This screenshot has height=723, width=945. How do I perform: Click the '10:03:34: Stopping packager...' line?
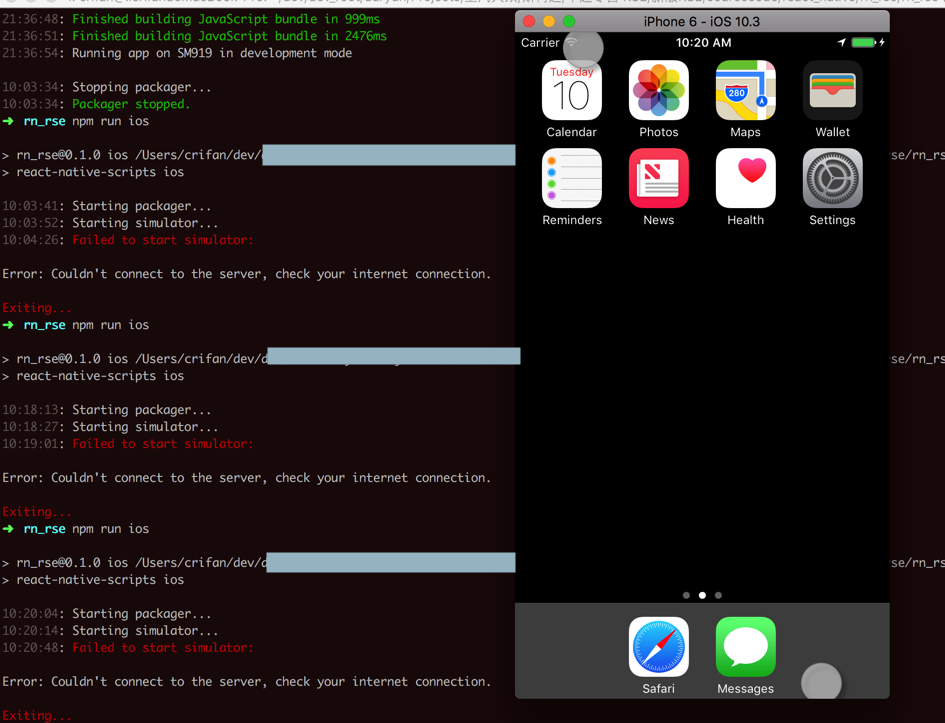(107, 87)
